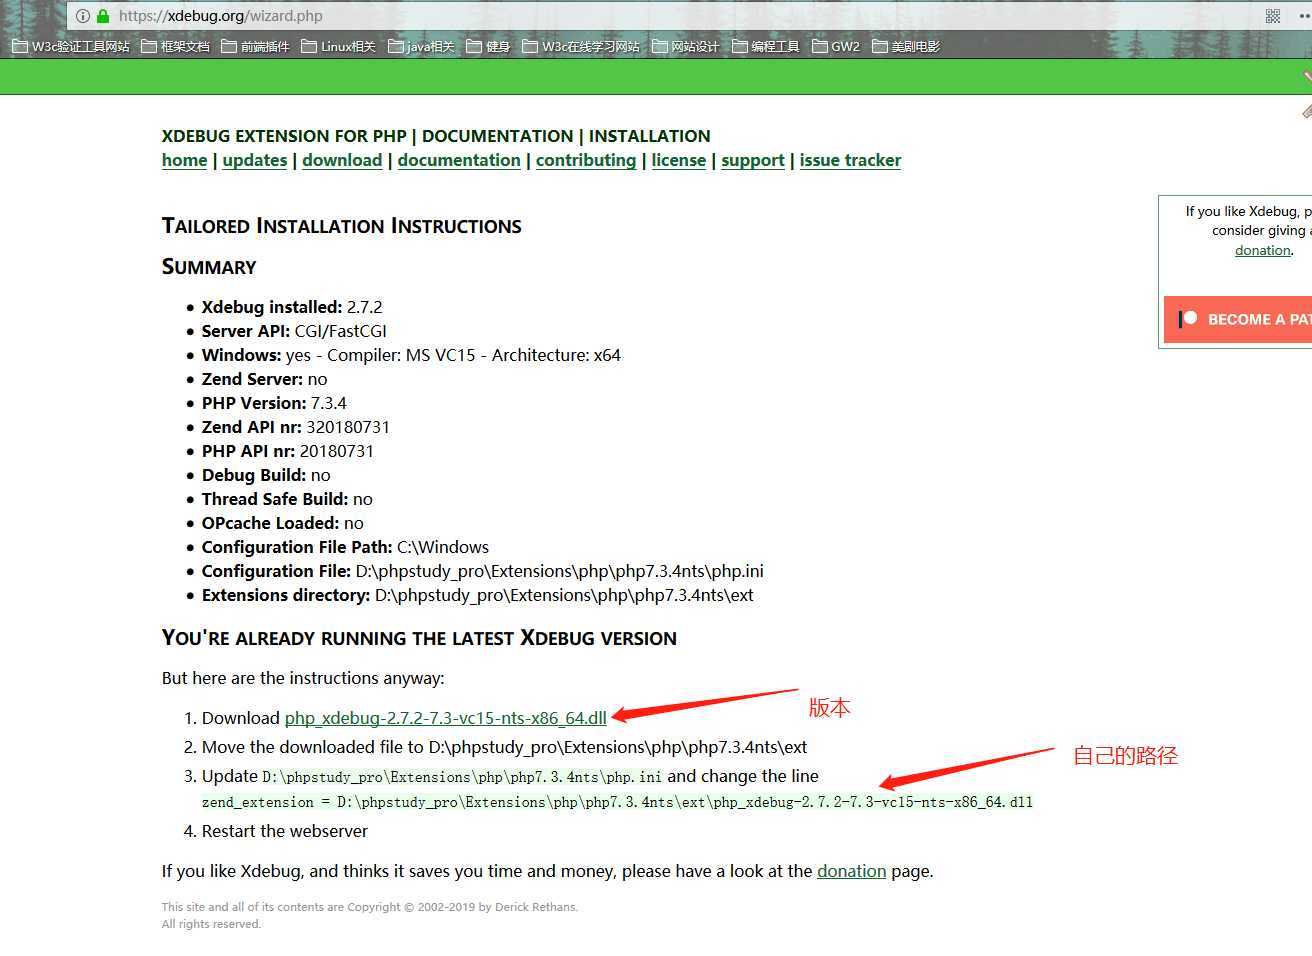The width and height of the screenshot is (1312, 956).
Task: Open the support navigation link
Action: pos(753,160)
